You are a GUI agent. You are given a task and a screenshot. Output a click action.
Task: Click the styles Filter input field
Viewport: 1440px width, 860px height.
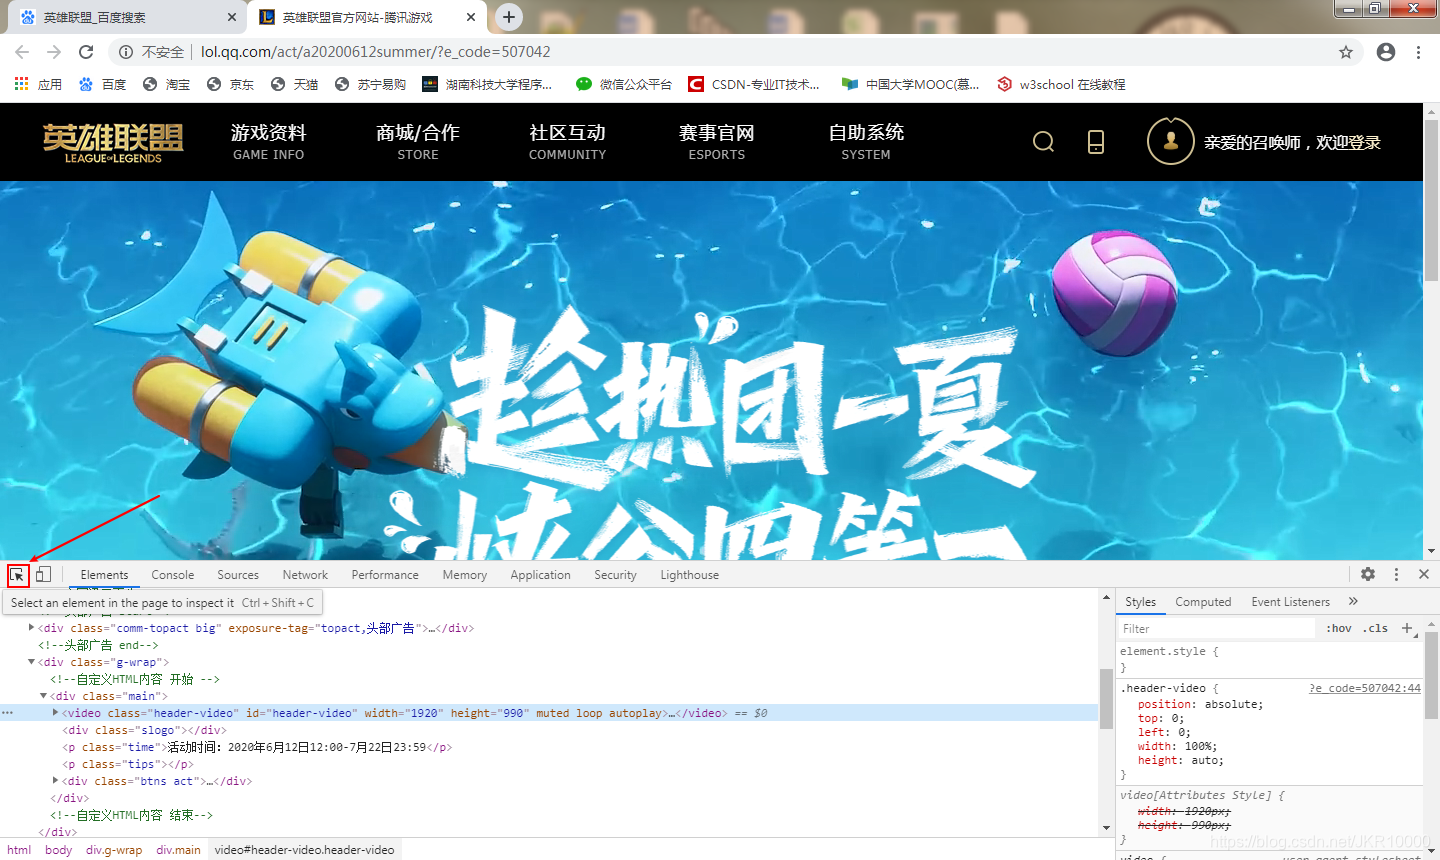click(x=1216, y=628)
